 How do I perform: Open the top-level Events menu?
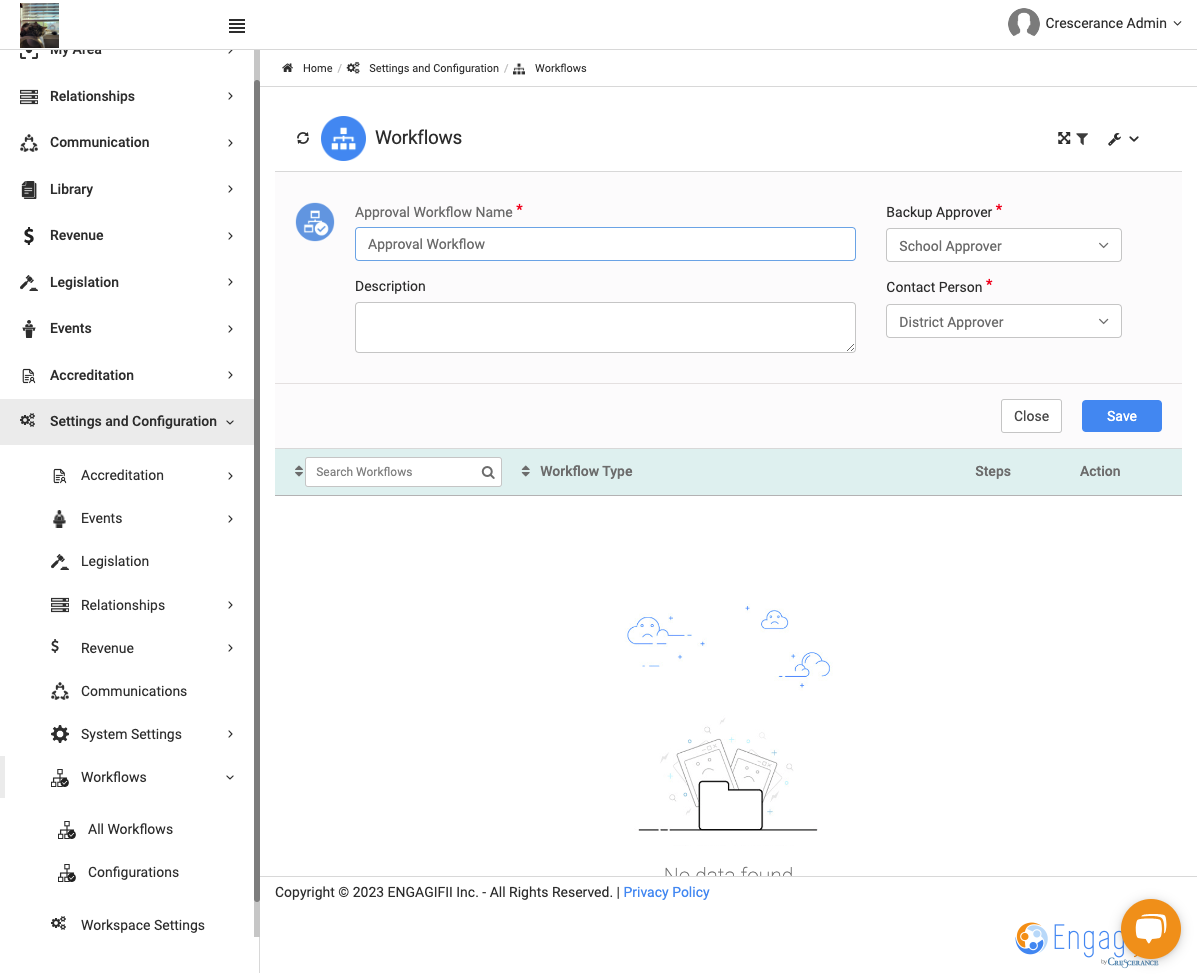(x=127, y=329)
